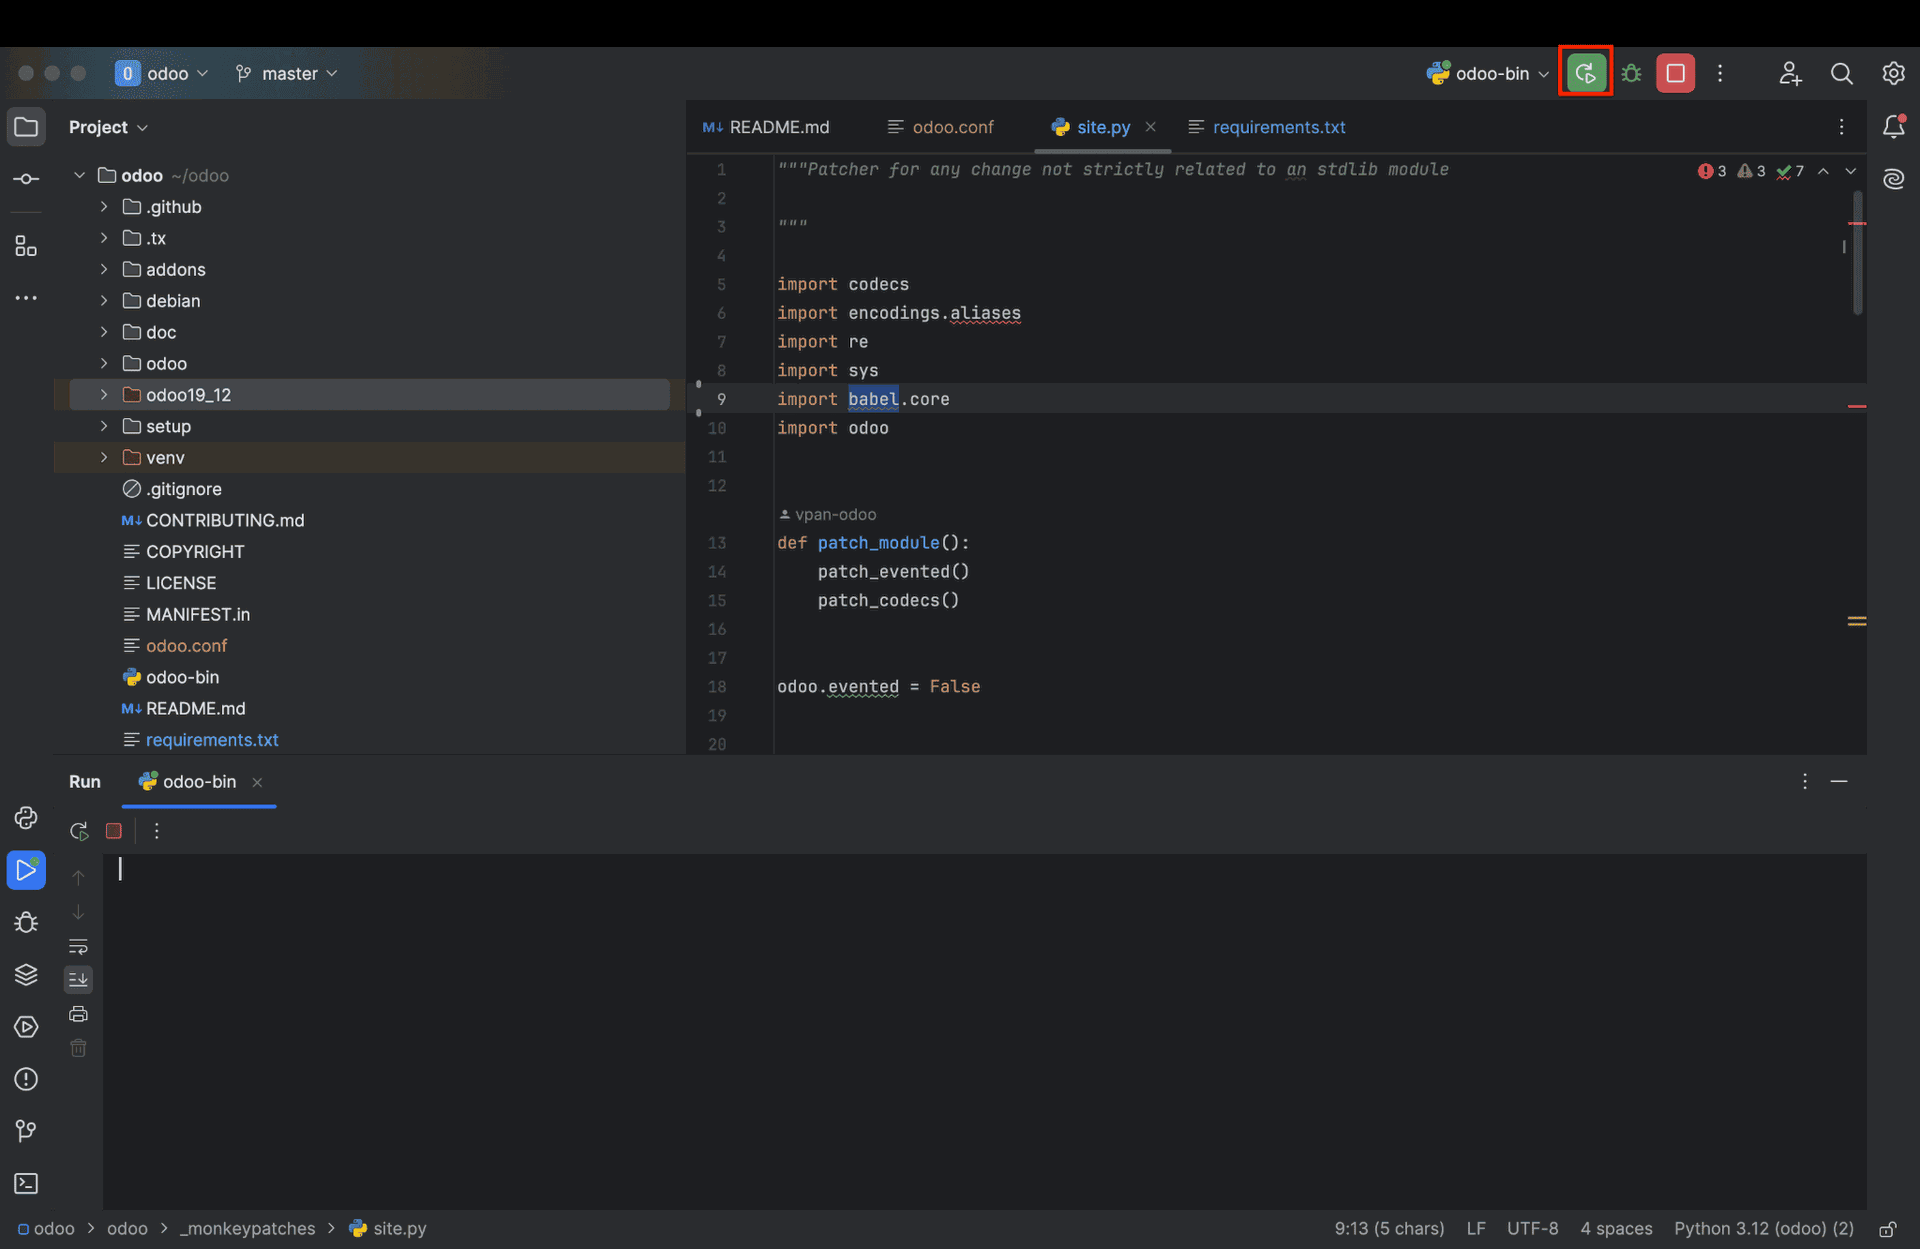Stop the running odoo-bin process with red button
Screen dimensions: 1920x1249
pos(1675,73)
